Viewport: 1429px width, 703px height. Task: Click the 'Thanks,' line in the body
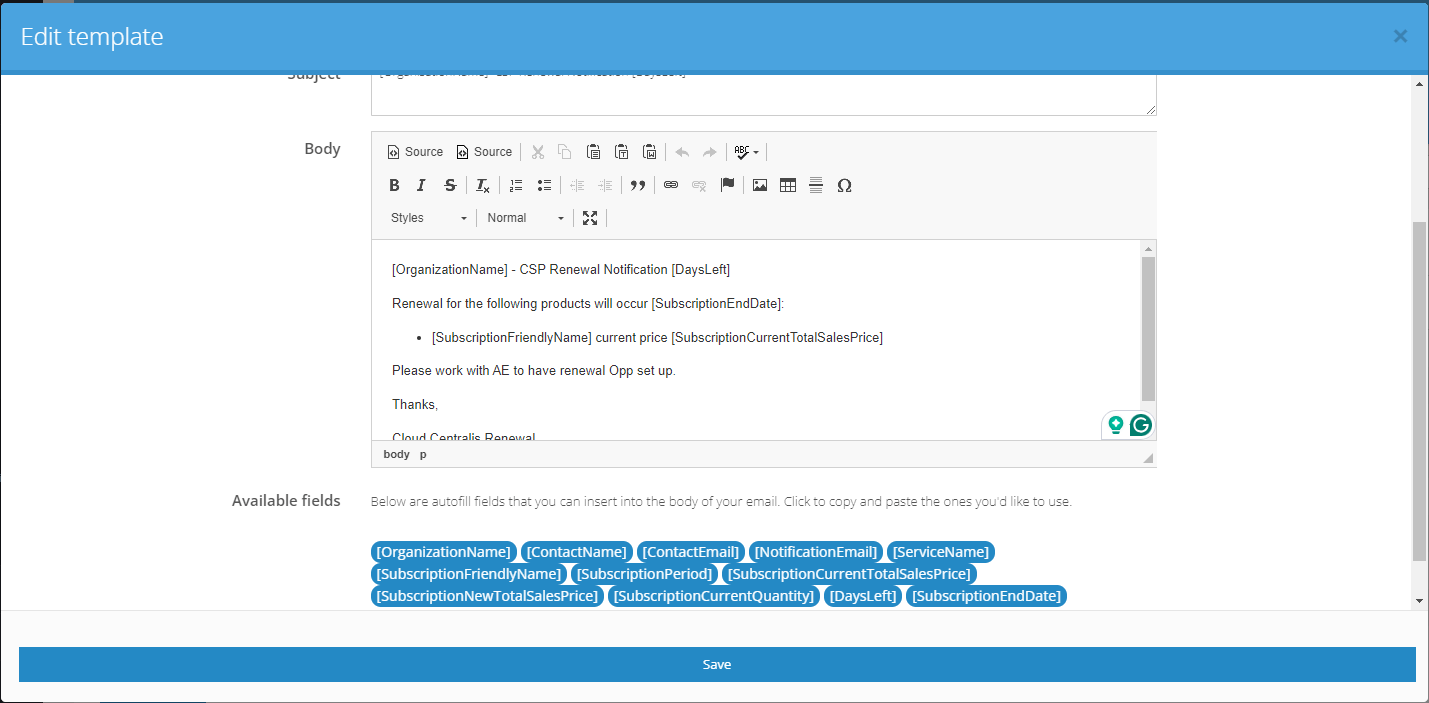click(x=415, y=404)
